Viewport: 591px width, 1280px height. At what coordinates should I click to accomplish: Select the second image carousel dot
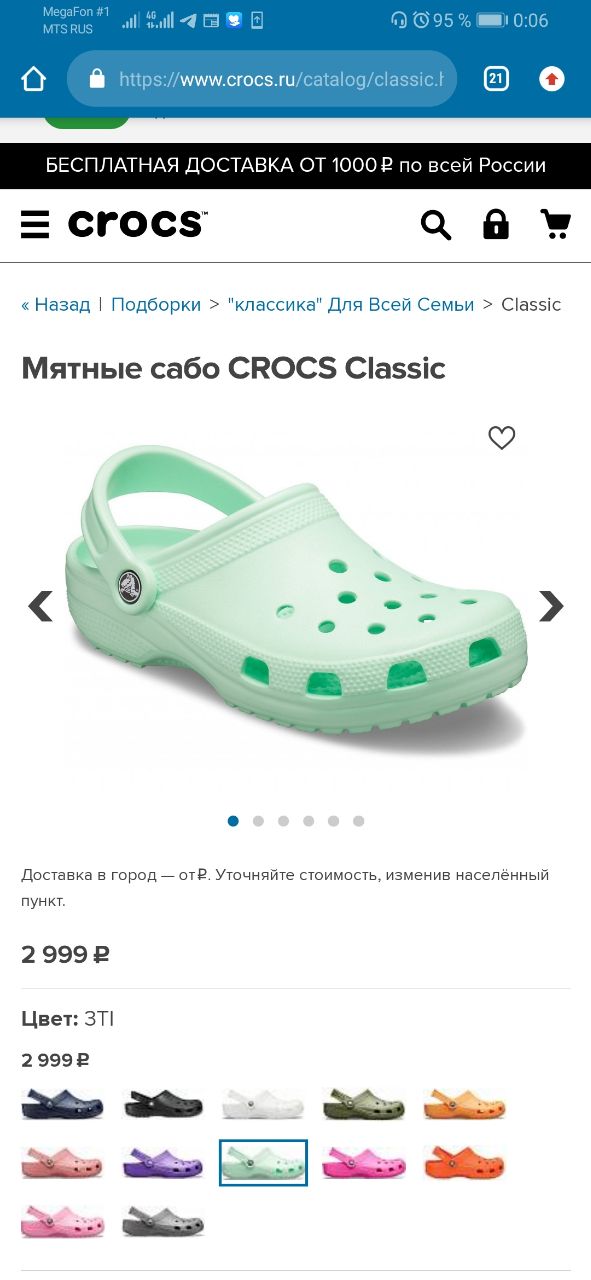(x=258, y=821)
